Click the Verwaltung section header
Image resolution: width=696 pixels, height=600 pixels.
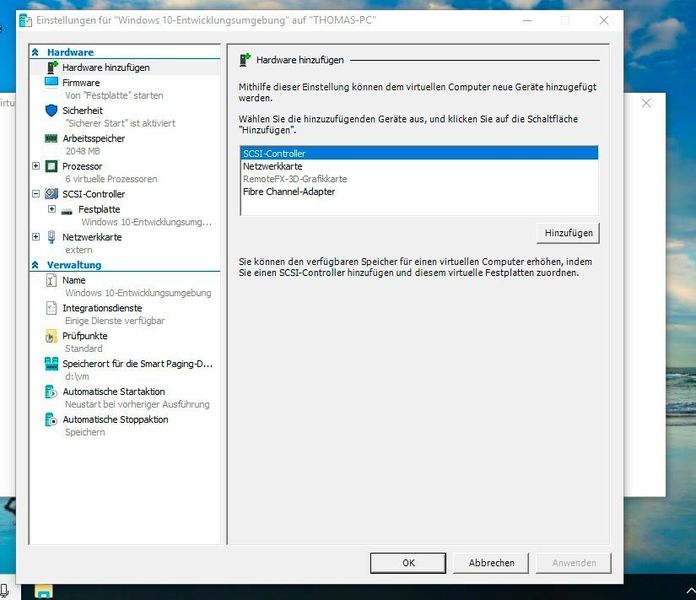[74, 265]
